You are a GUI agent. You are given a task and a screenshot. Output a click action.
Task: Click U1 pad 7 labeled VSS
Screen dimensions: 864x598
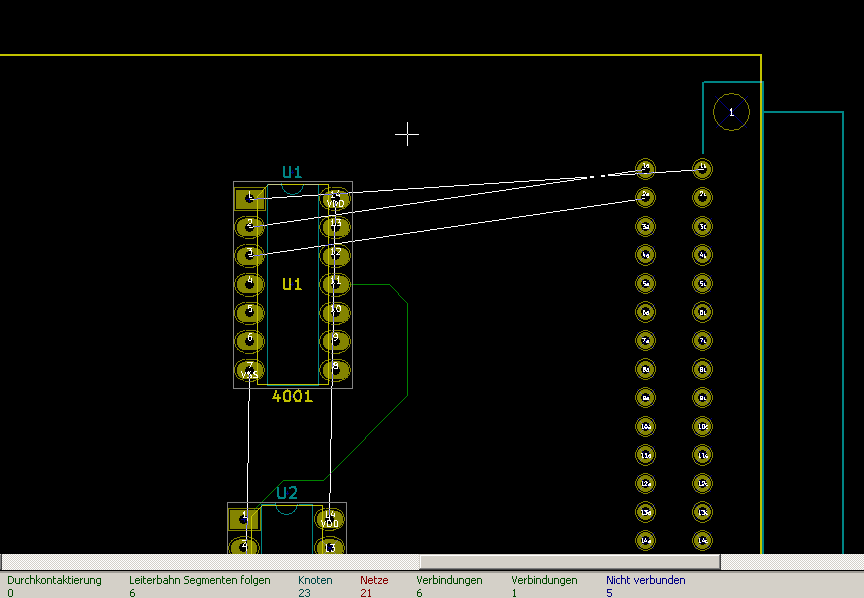(249, 370)
